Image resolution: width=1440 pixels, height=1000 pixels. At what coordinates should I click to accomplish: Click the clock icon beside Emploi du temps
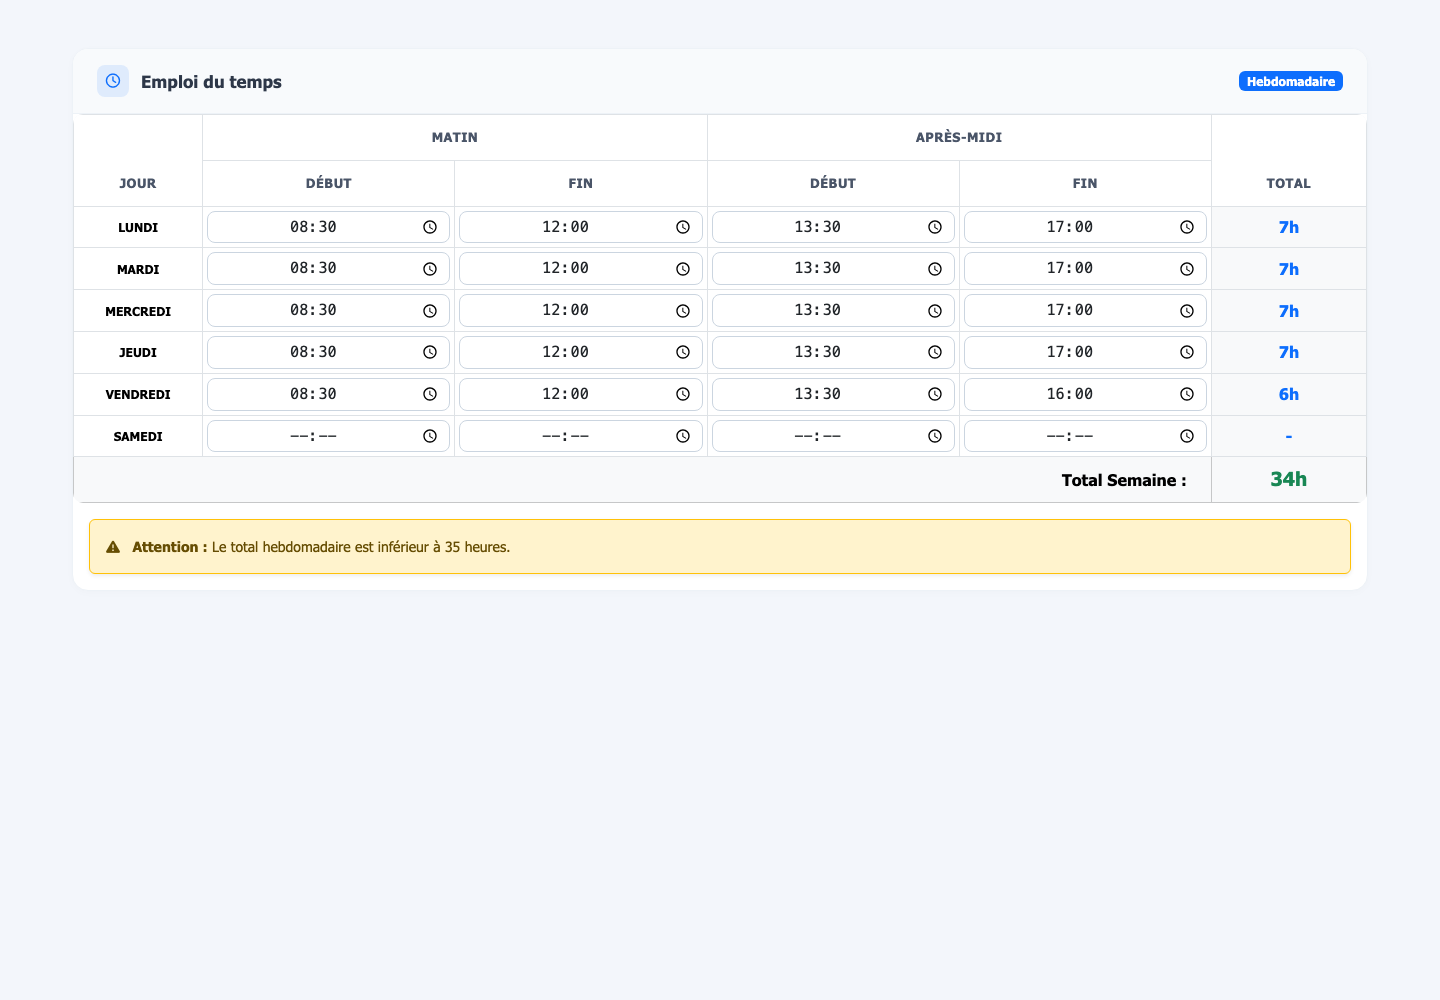click(113, 81)
